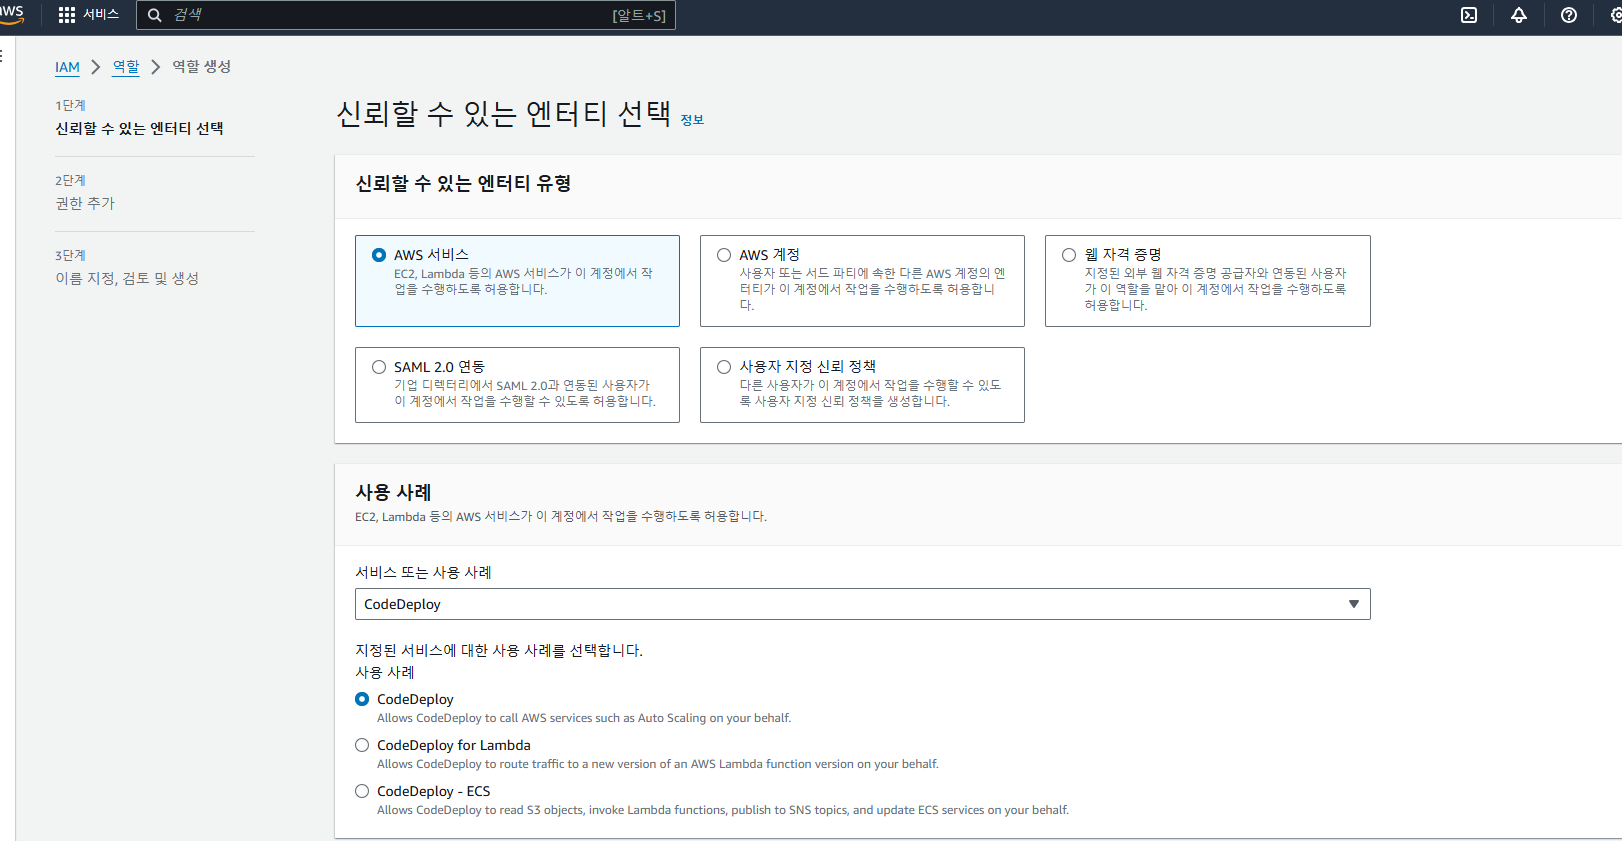Click the dropdown arrow of CodeDeploy selector
This screenshot has width=1622, height=841.
click(1353, 604)
